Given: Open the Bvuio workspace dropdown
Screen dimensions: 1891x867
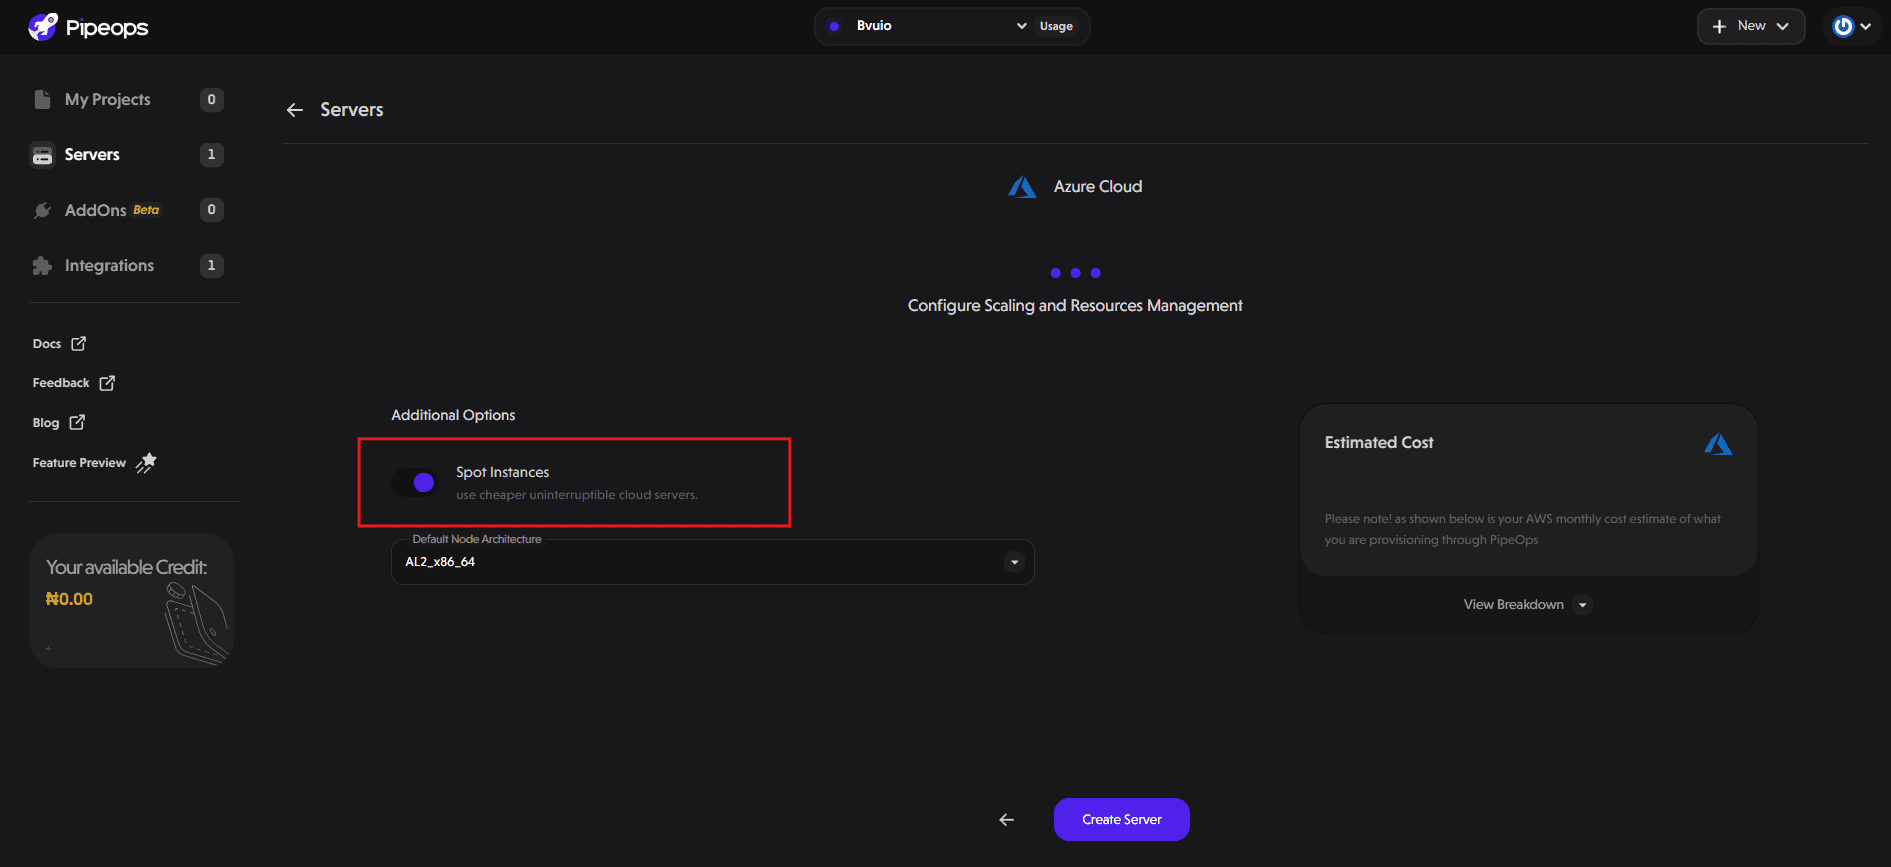Looking at the screenshot, I should pos(928,26).
